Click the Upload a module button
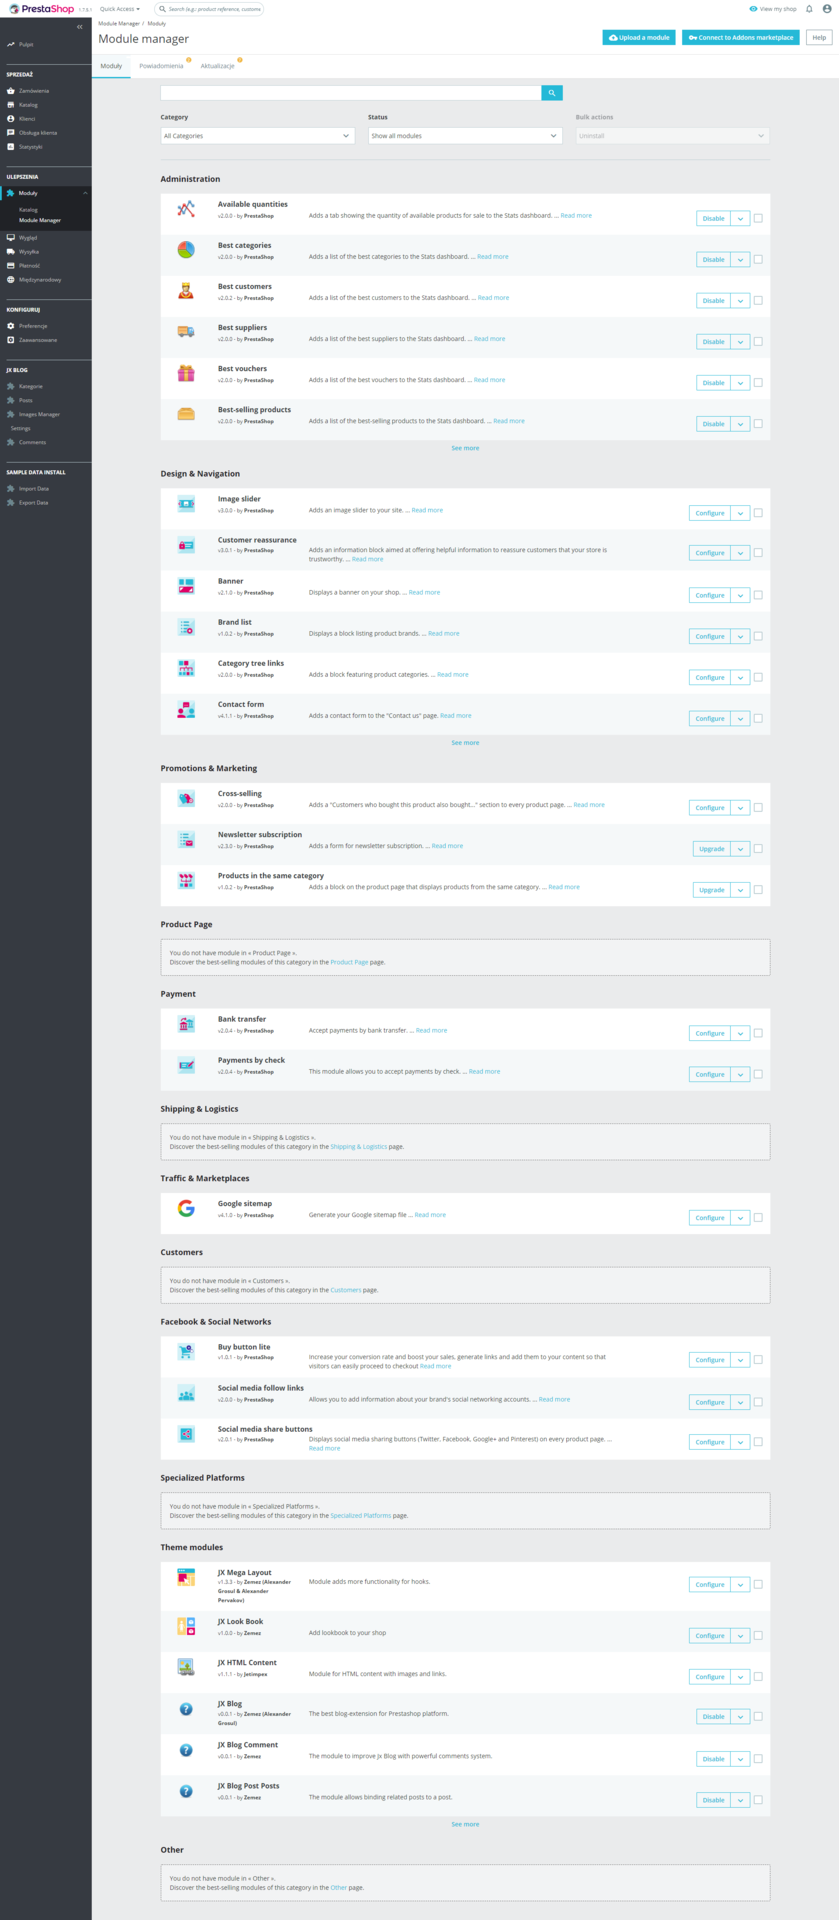 point(639,37)
